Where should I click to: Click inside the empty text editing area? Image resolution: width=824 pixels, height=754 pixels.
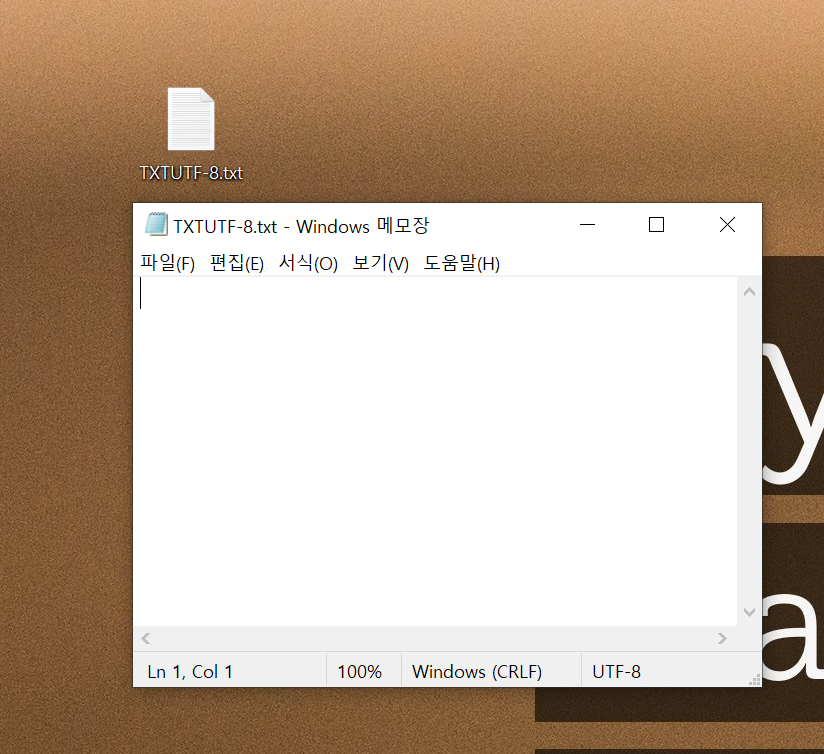(x=436, y=451)
